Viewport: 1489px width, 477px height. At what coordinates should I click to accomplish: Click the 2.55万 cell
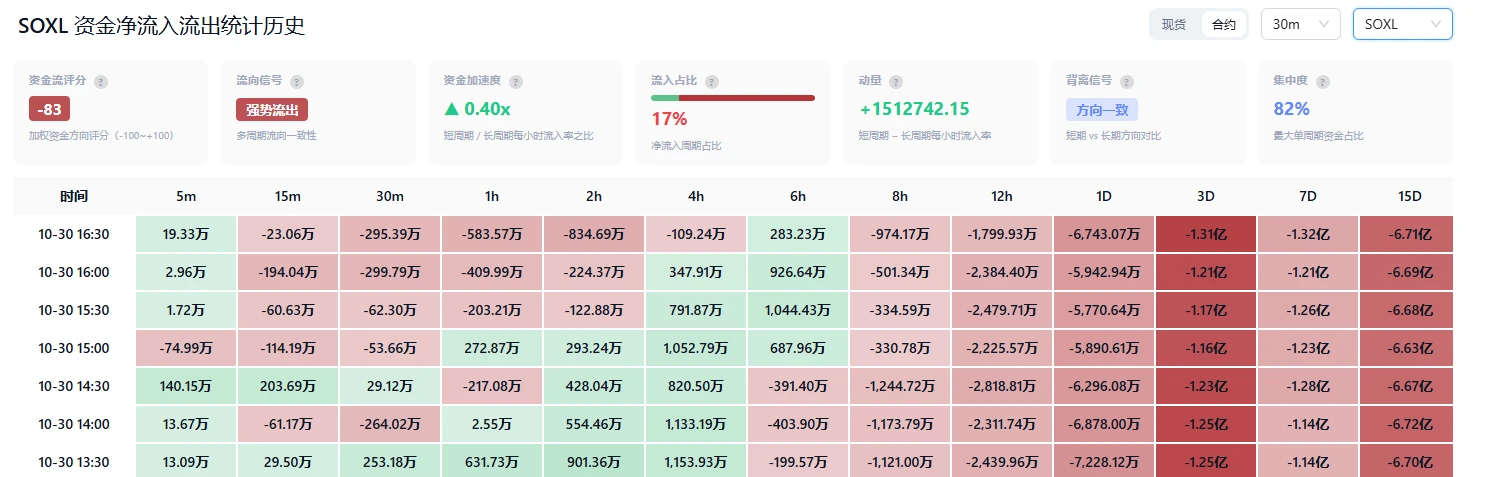click(492, 424)
